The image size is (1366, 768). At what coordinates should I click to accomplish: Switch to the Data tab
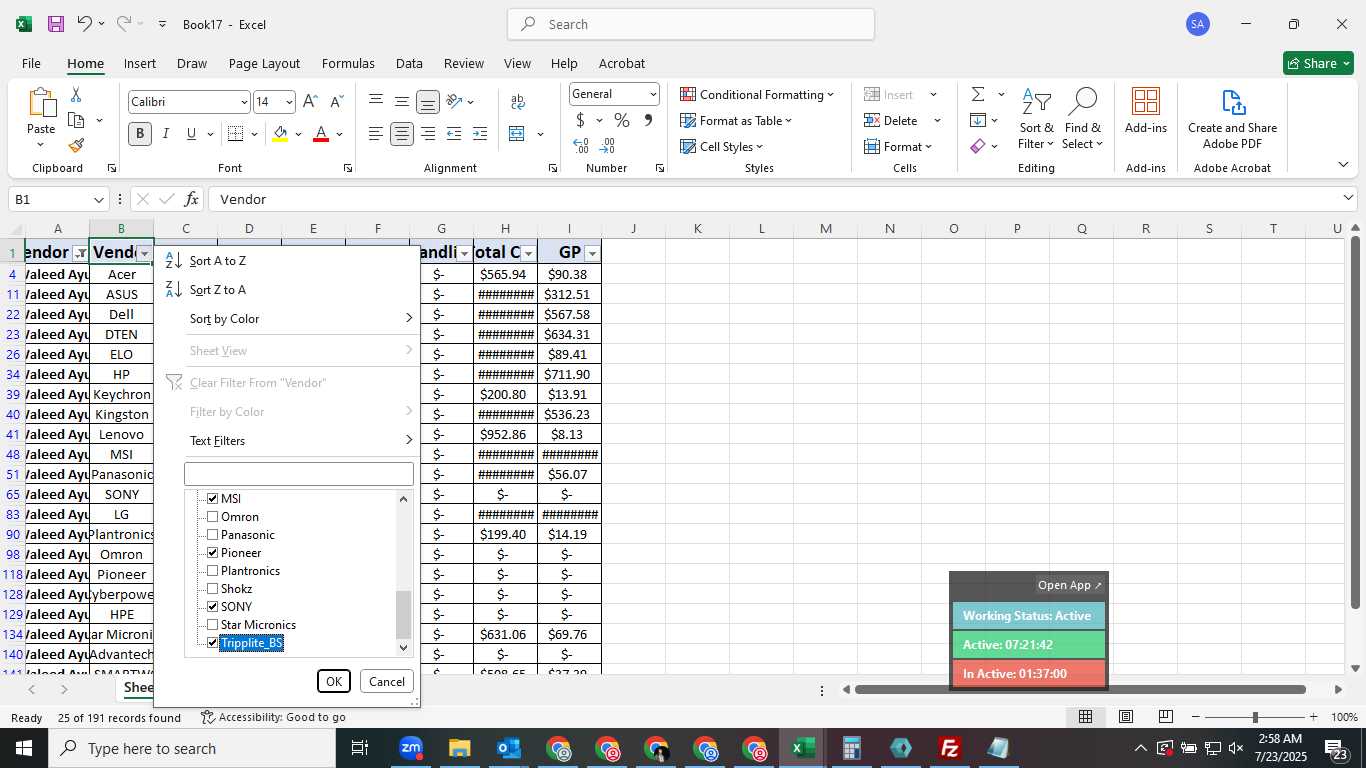pyautogui.click(x=409, y=63)
